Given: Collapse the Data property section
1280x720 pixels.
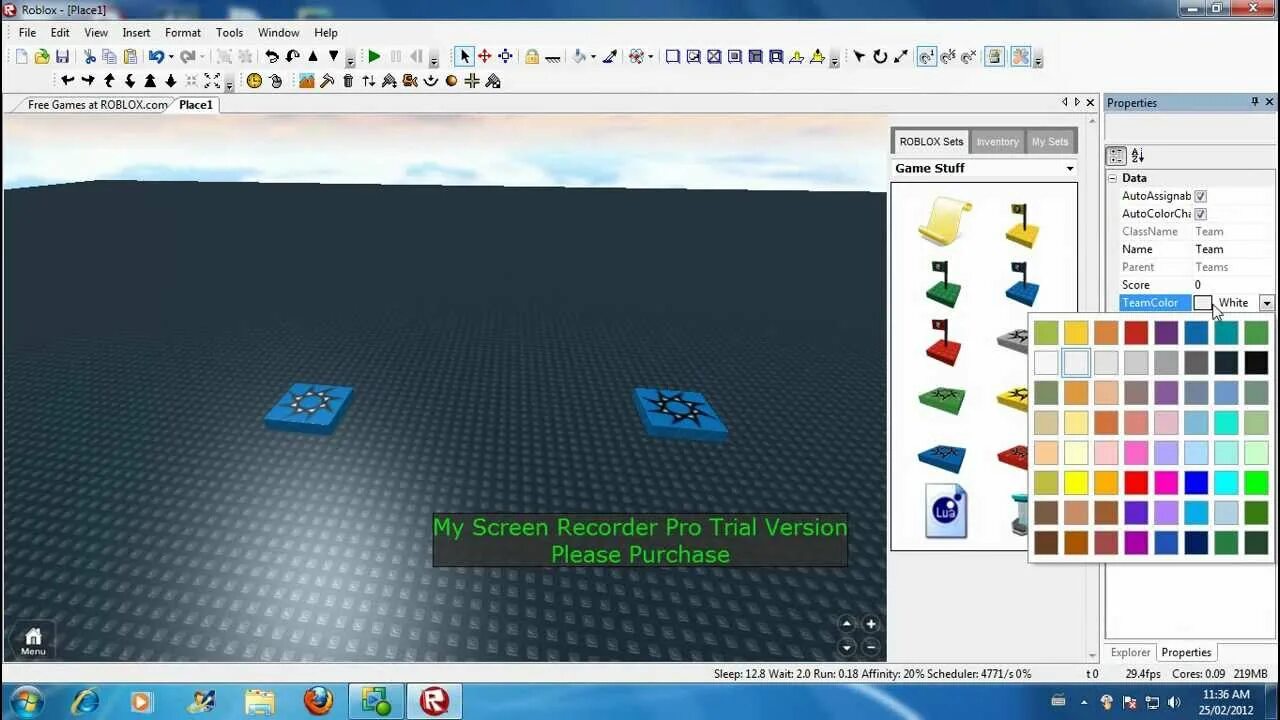Looking at the screenshot, I should (1112, 178).
